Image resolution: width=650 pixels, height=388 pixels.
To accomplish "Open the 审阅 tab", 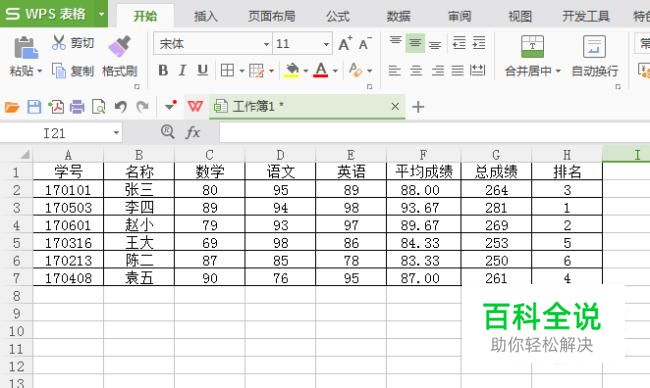I will click(x=459, y=16).
